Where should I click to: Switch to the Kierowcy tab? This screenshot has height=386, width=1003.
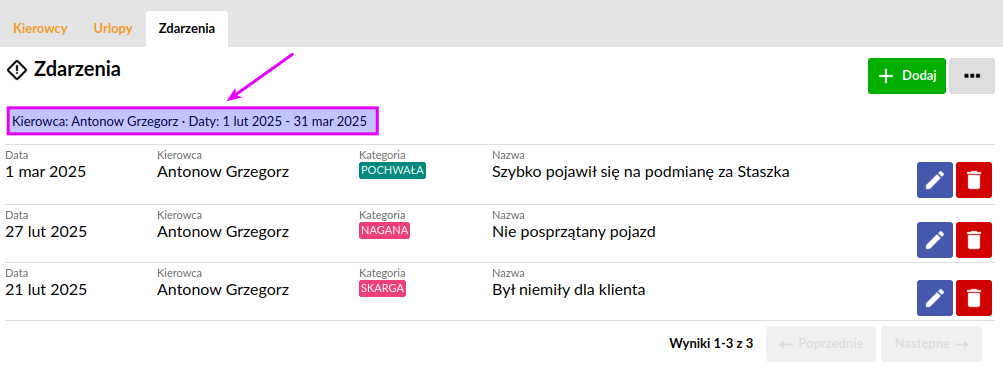tap(40, 29)
